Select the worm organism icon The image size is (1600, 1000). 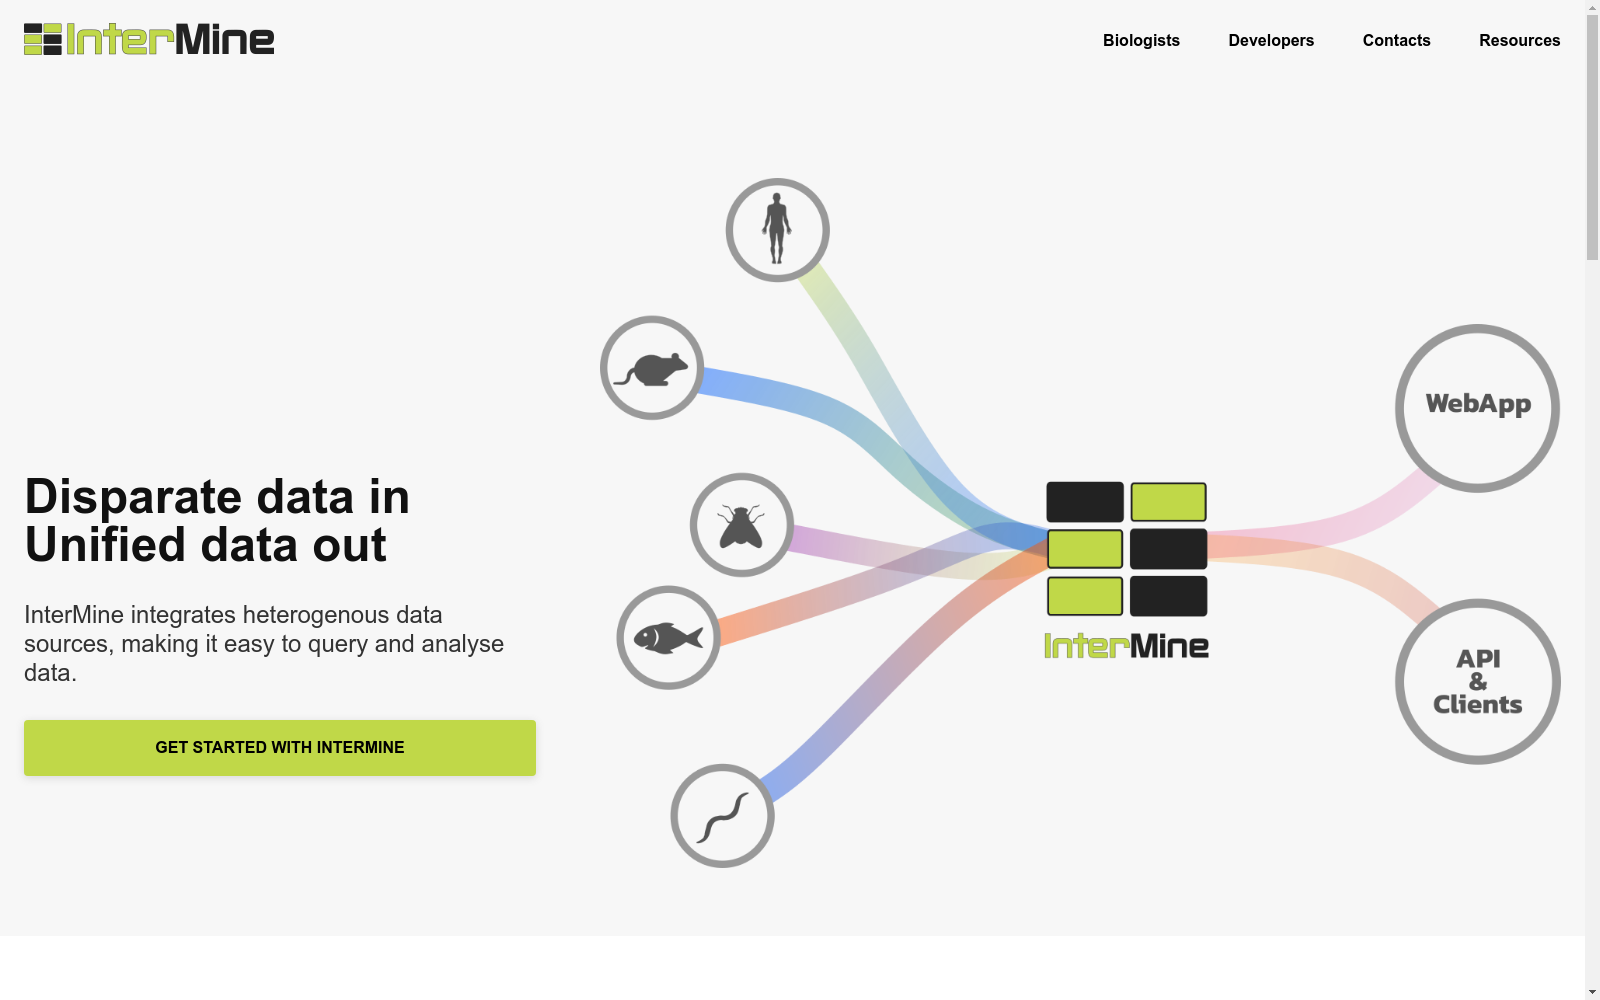[722, 816]
